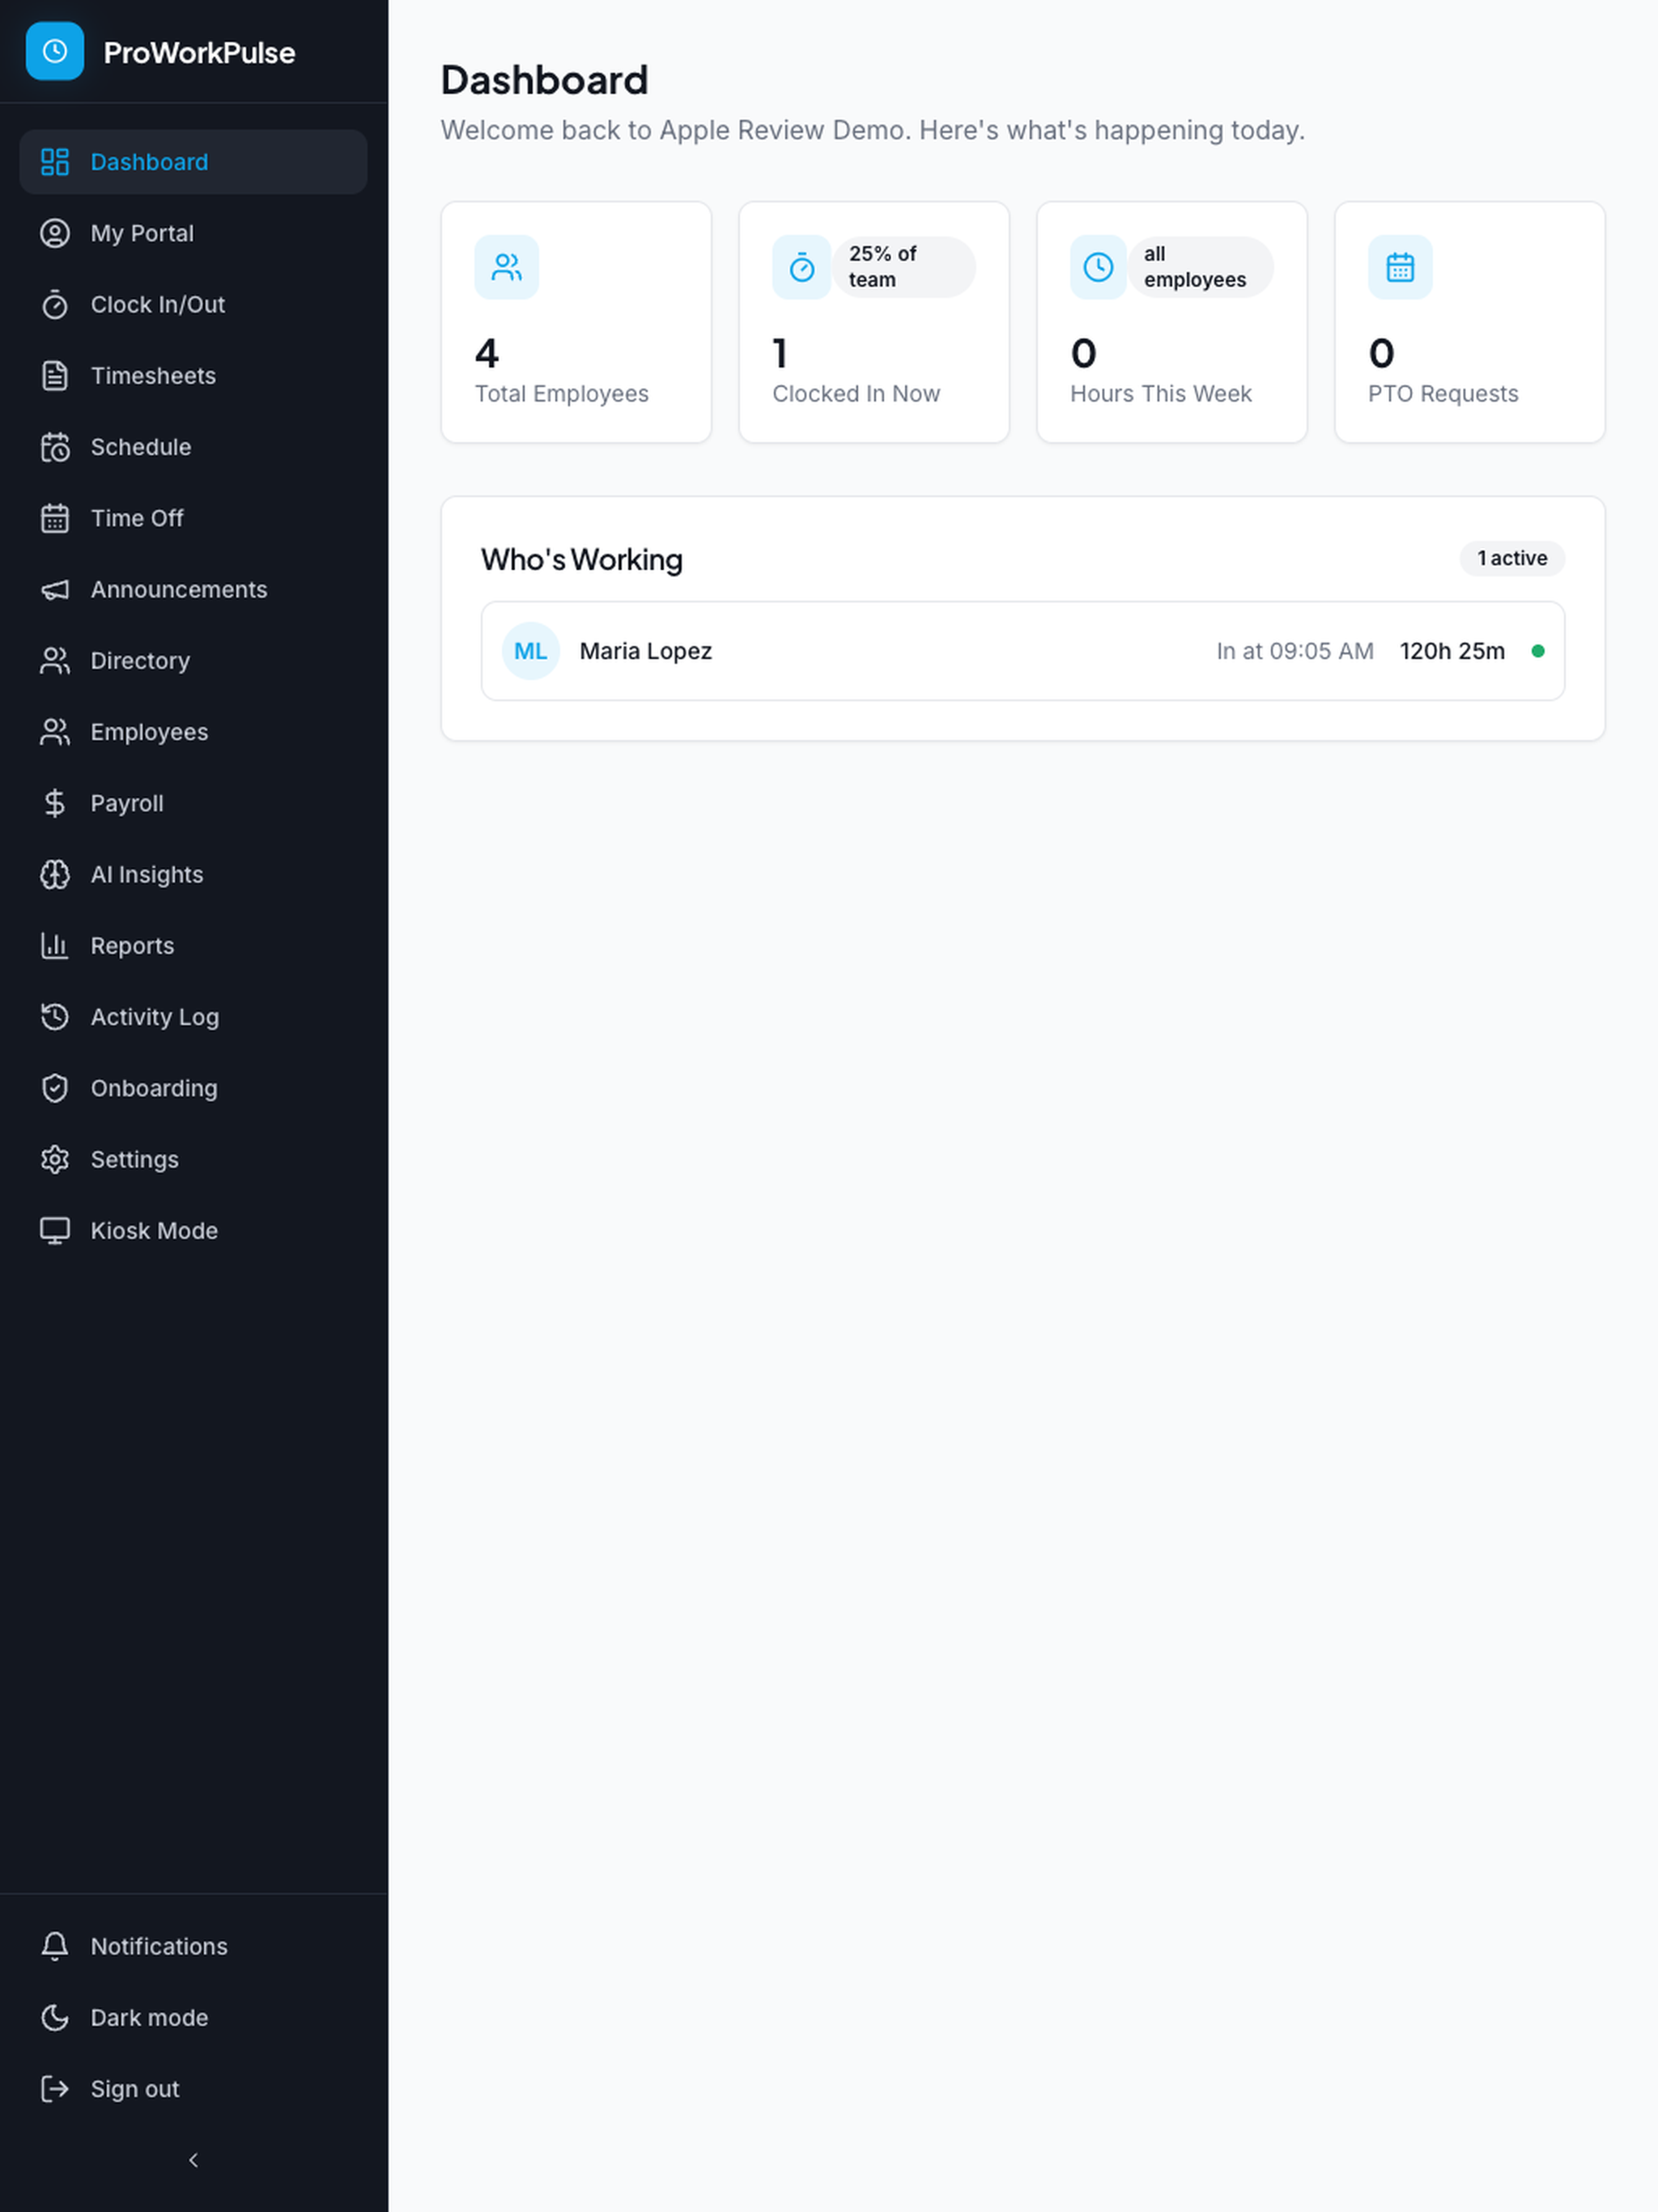The image size is (1658, 2212).
Task: Click the ProWorkPulse brand name
Action: pos(199,53)
